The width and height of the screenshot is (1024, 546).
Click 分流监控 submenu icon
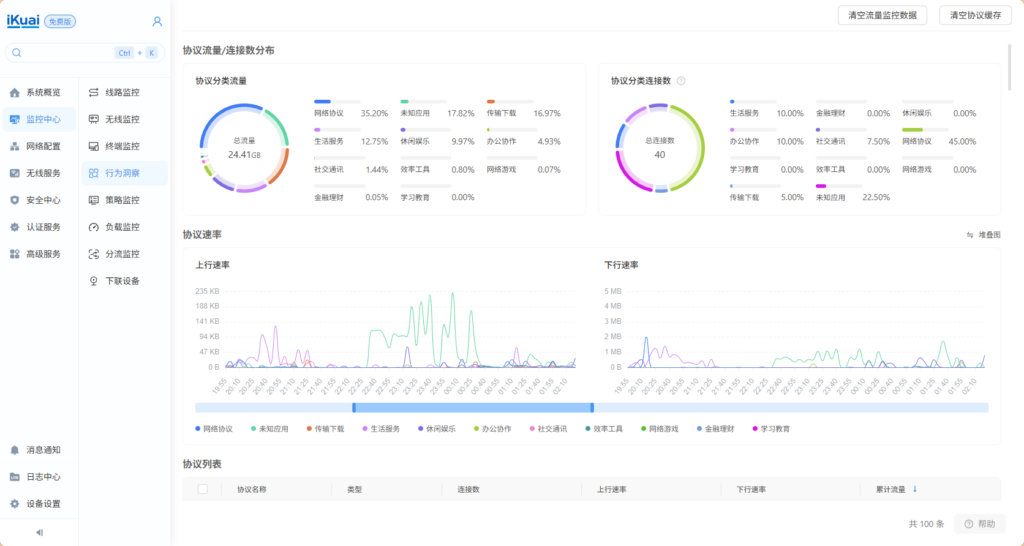coord(93,254)
